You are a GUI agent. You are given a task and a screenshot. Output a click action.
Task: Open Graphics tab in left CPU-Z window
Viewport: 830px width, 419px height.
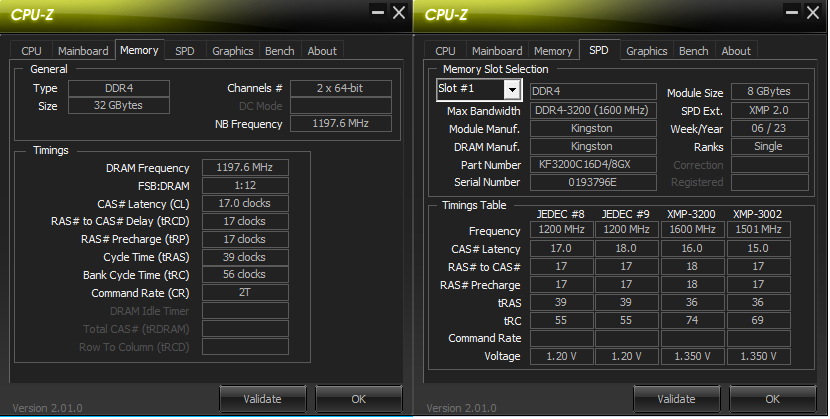[x=232, y=51]
